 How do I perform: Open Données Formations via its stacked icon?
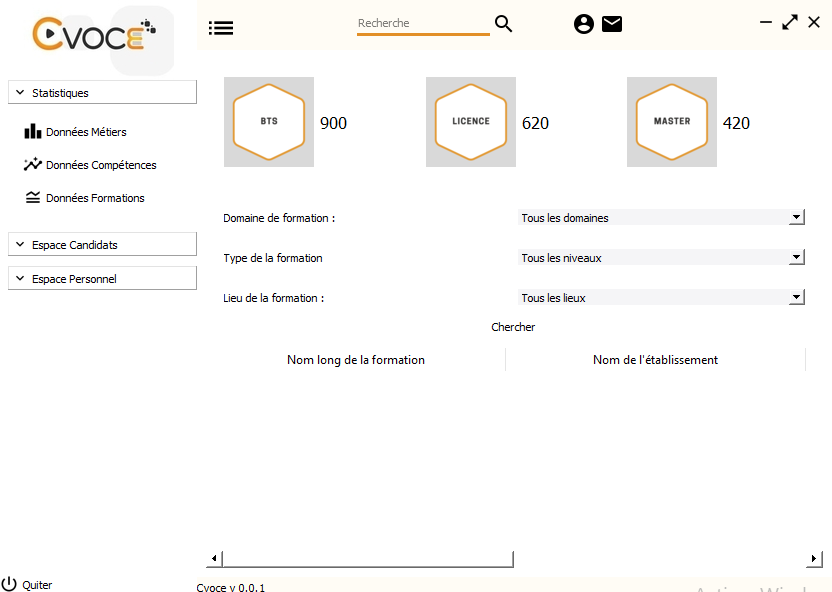pos(33,197)
